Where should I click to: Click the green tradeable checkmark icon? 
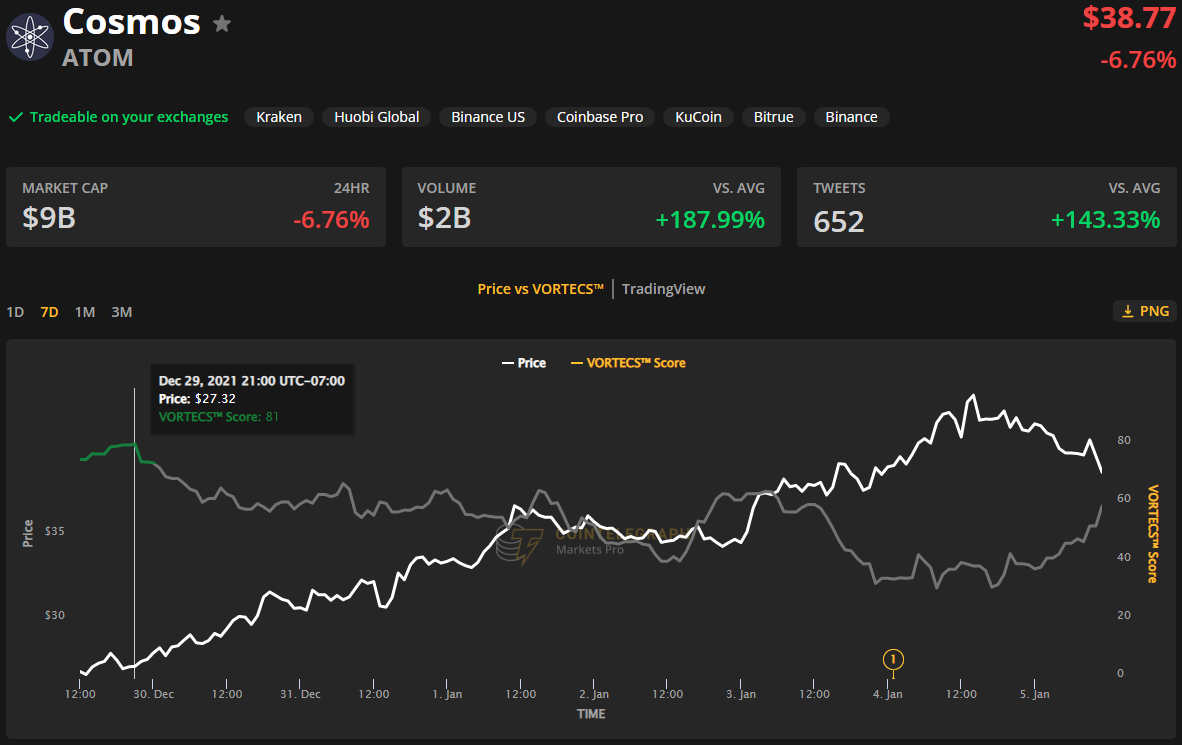pos(16,118)
